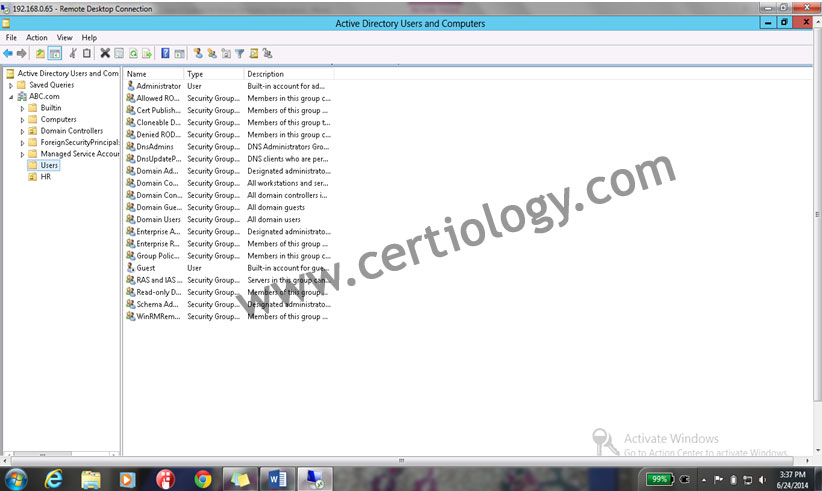Open Internet Explorer from the taskbar
The image size is (822, 491).
point(53,479)
